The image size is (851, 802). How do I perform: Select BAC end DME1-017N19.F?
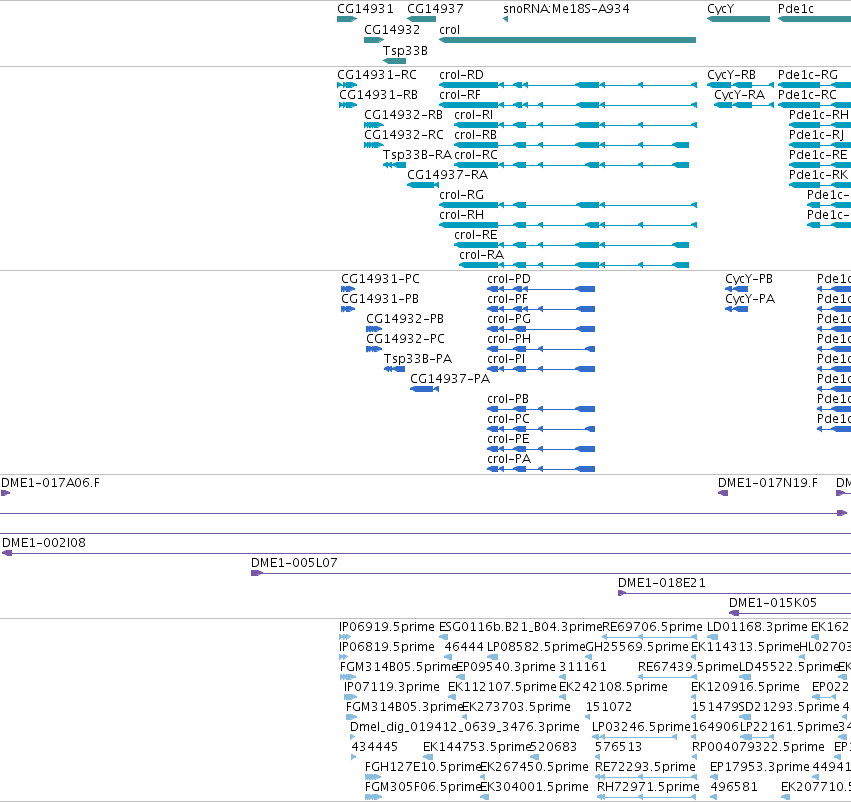point(723,493)
